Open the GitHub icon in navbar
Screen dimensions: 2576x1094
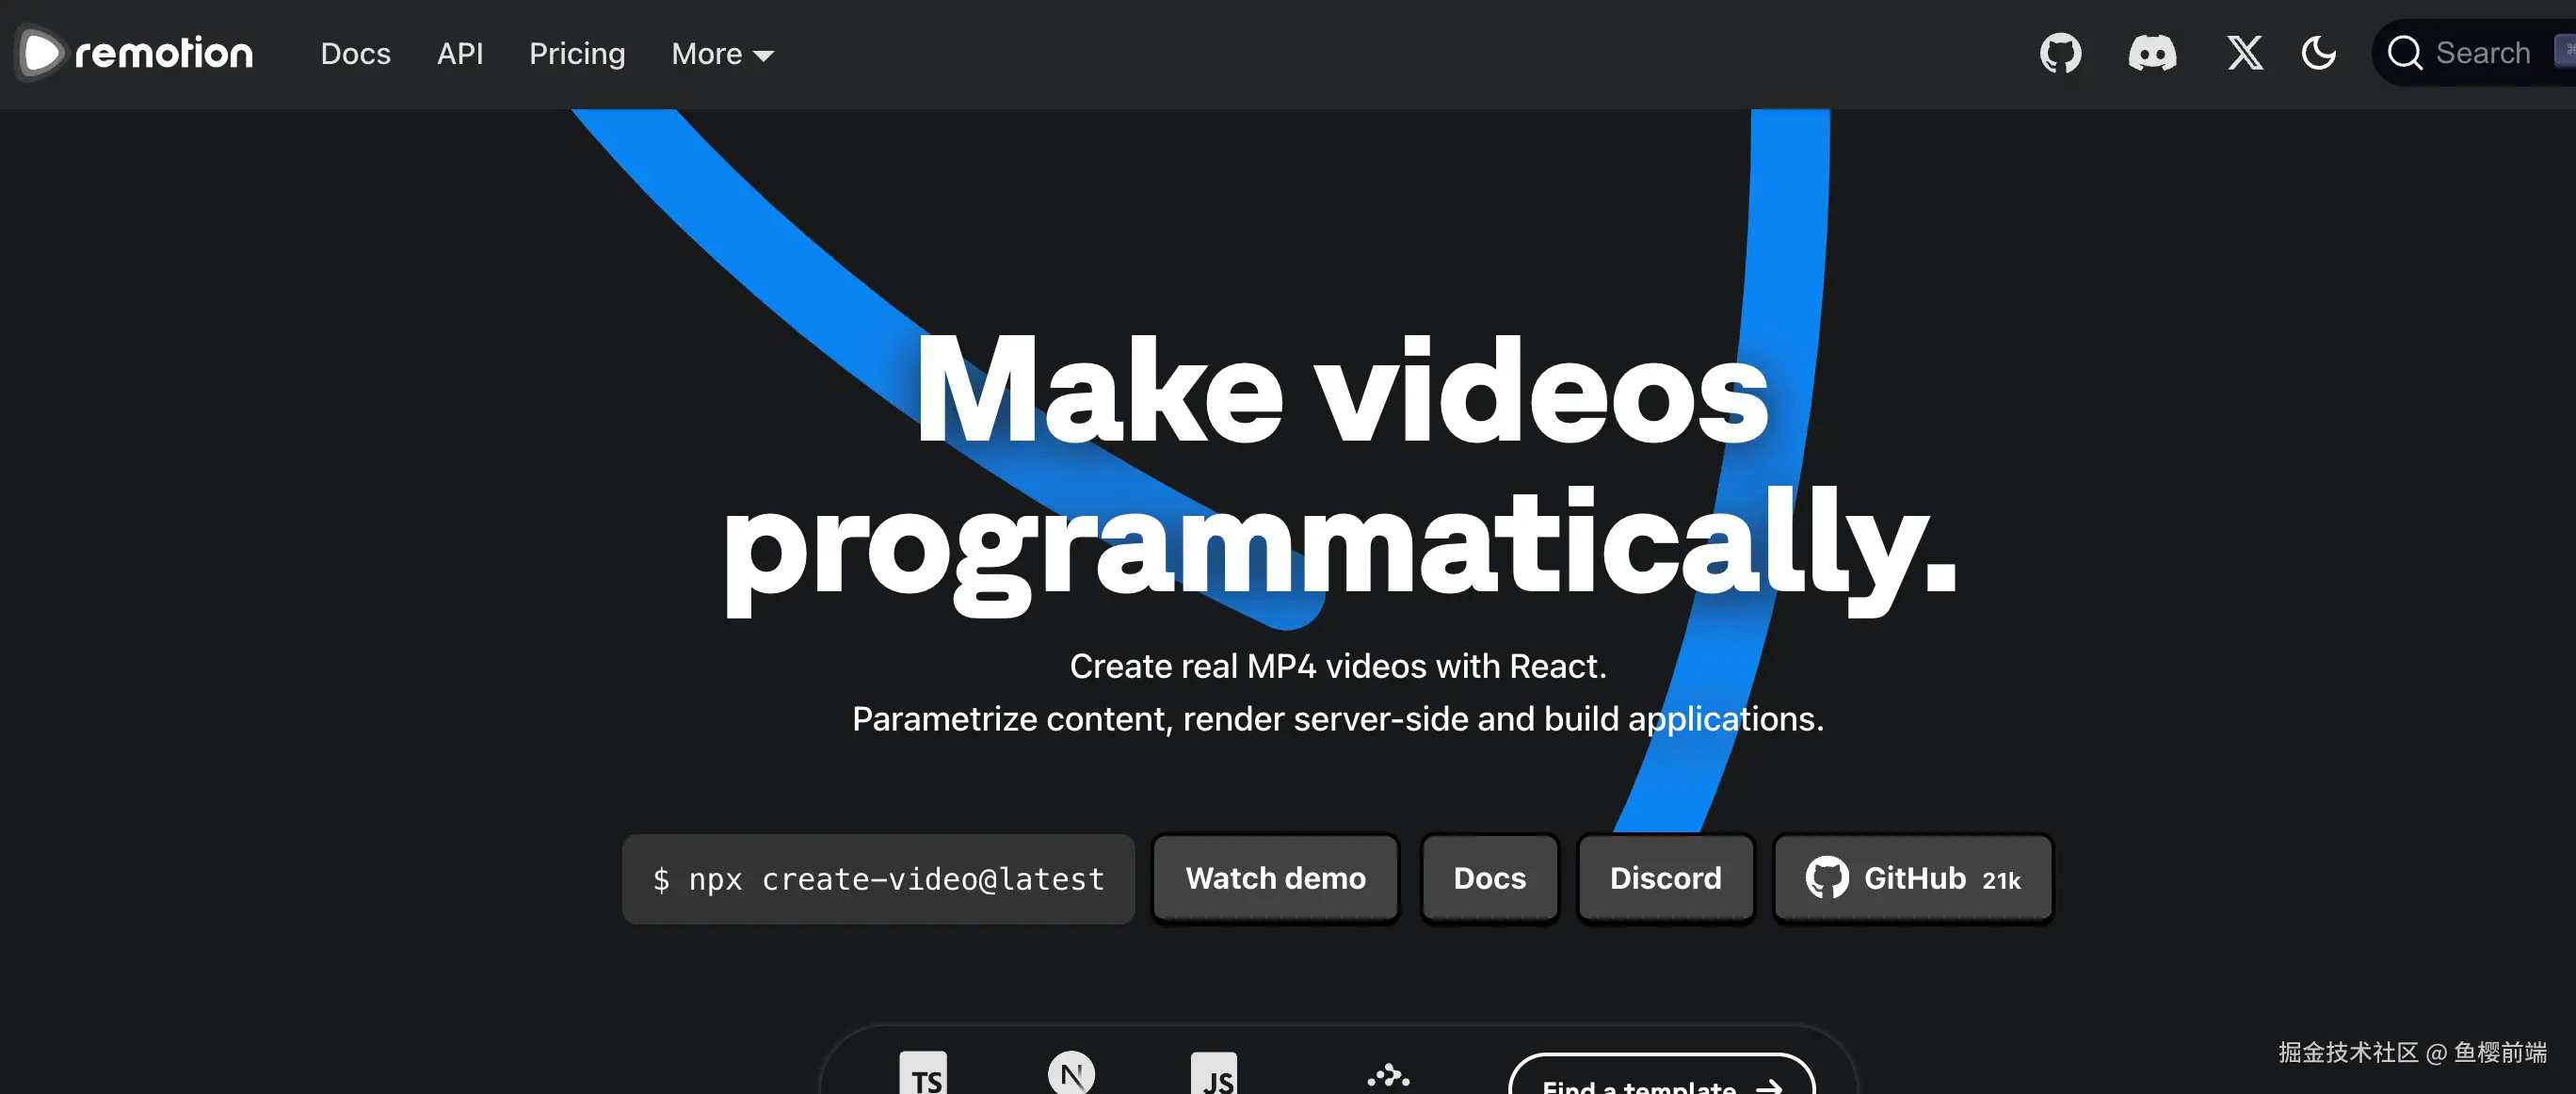pyautogui.click(x=2060, y=53)
